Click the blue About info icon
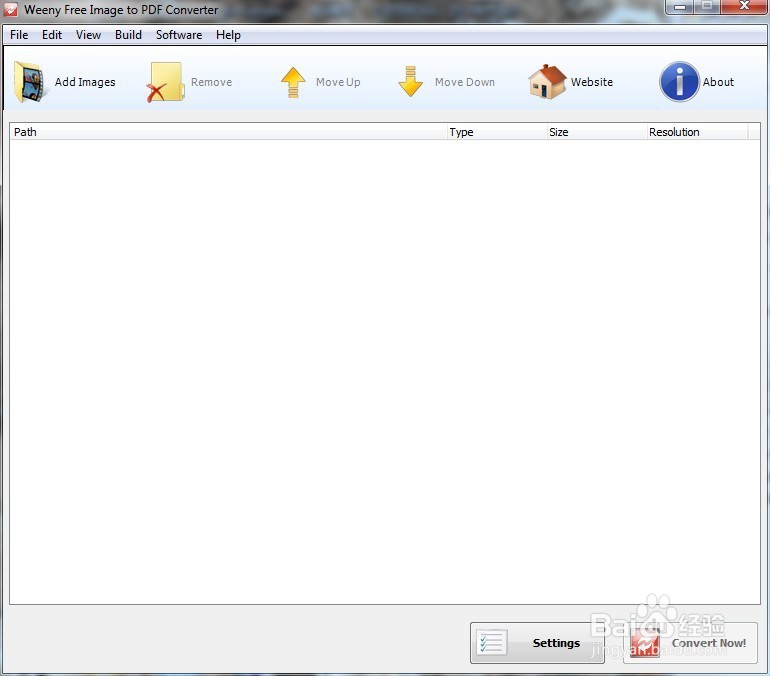 (x=679, y=81)
